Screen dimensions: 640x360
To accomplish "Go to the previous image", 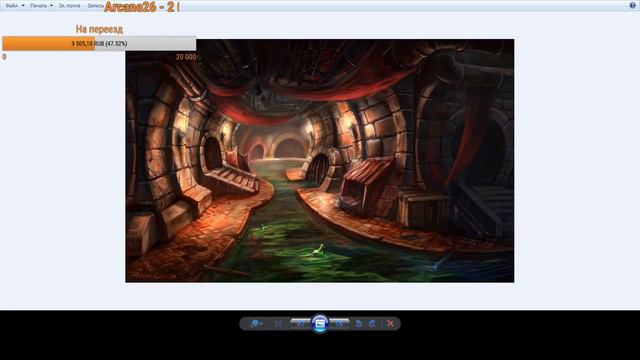I will coord(300,324).
